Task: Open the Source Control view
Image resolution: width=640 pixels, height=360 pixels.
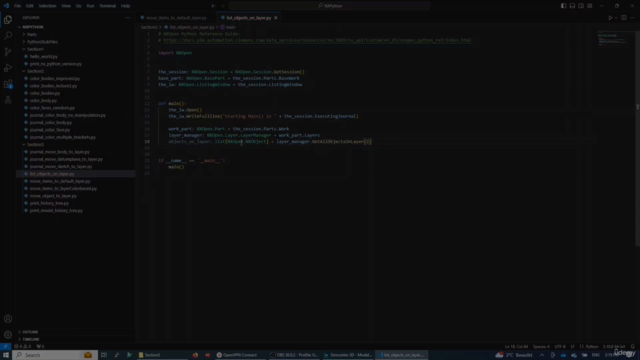Action: [x=8, y=51]
